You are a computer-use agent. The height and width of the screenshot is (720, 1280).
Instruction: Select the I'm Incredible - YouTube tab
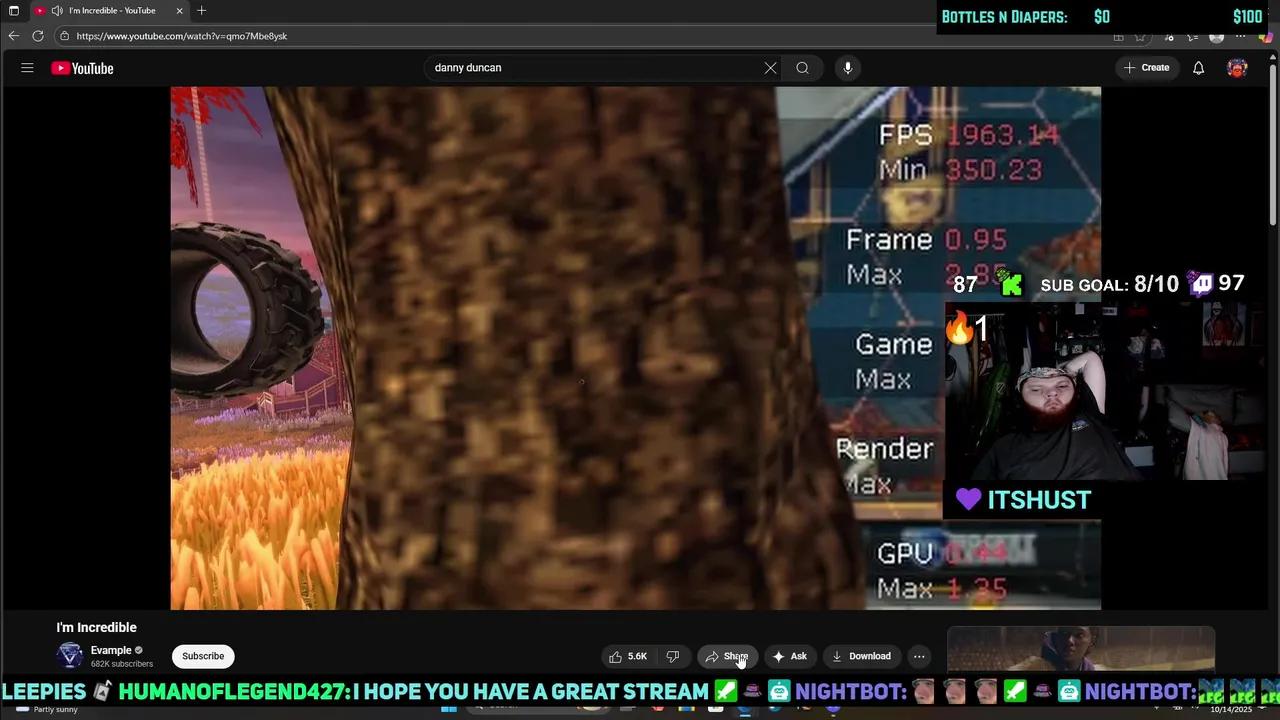(x=108, y=11)
